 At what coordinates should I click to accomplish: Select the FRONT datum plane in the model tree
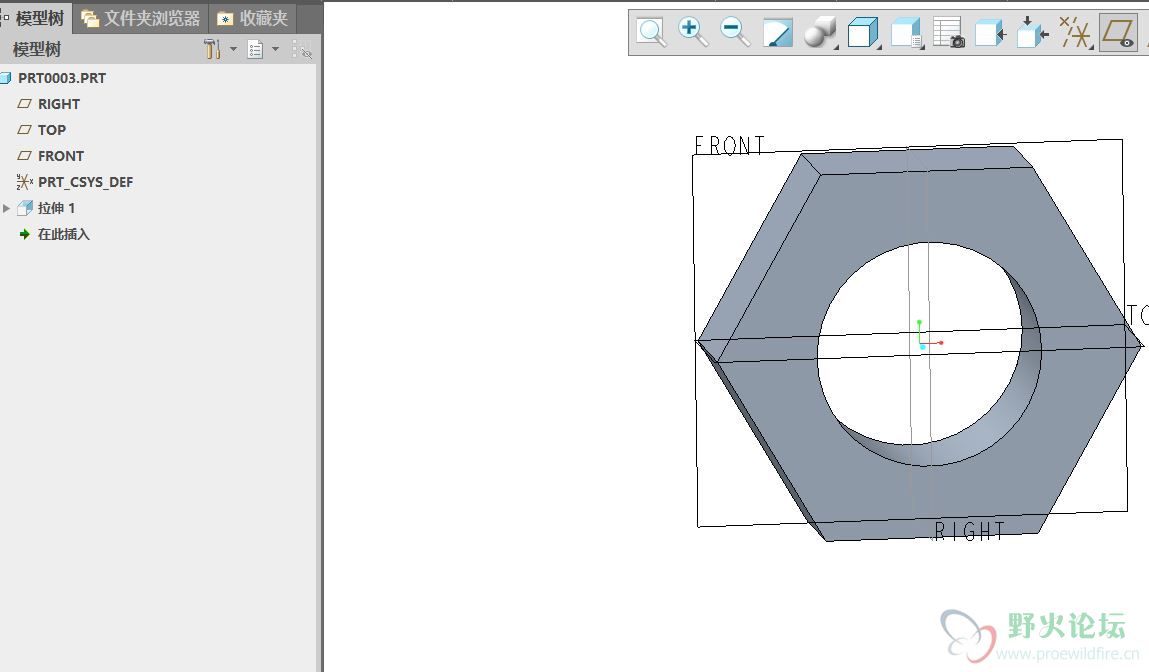[61, 156]
